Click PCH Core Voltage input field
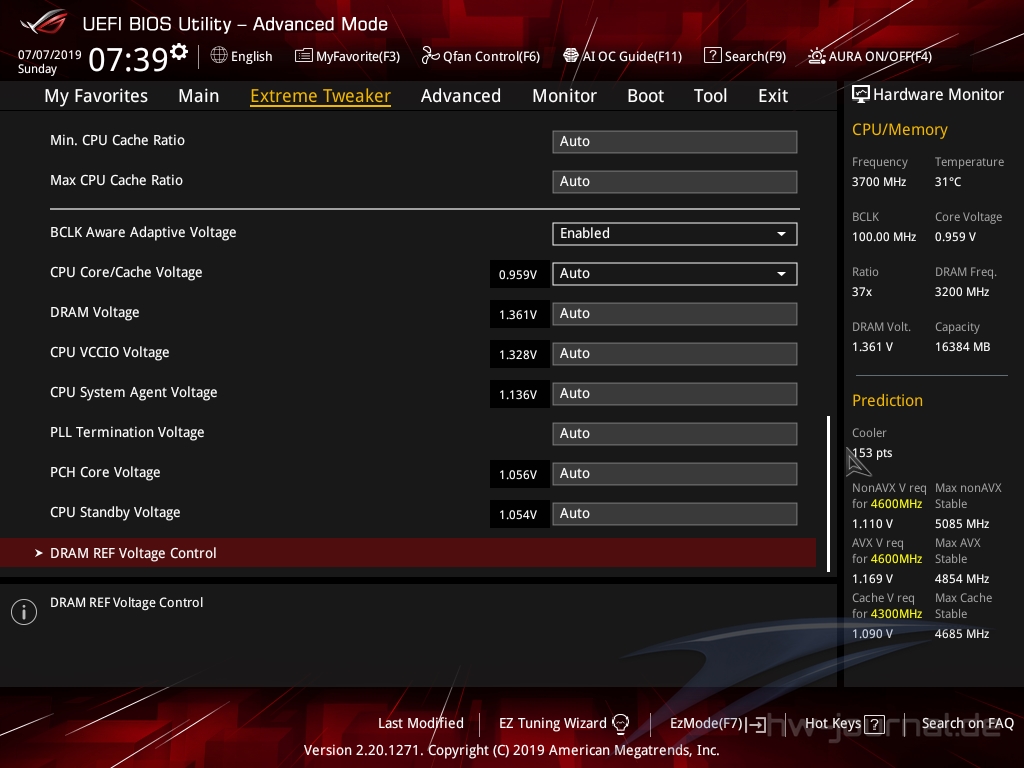Image resolution: width=1024 pixels, height=768 pixels. click(x=675, y=473)
